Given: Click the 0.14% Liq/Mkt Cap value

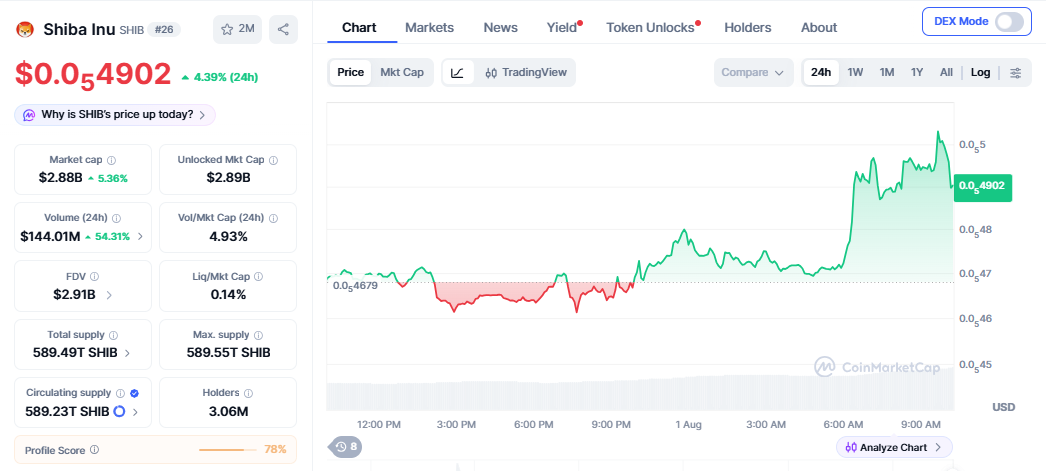Looking at the screenshot, I should point(228,294).
